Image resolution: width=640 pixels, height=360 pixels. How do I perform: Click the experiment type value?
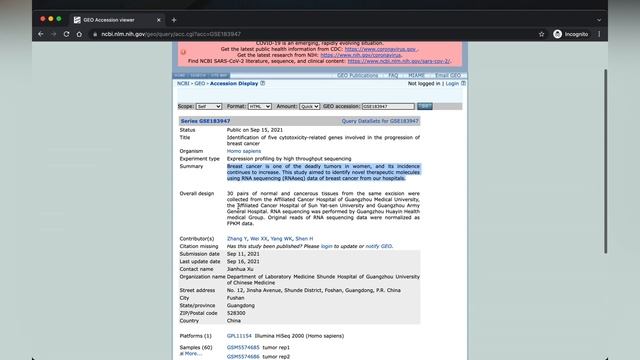[x=289, y=159]
